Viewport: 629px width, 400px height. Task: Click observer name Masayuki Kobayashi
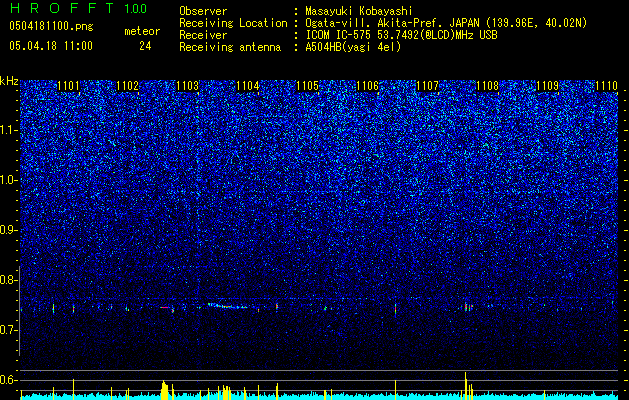coord(359,12)
